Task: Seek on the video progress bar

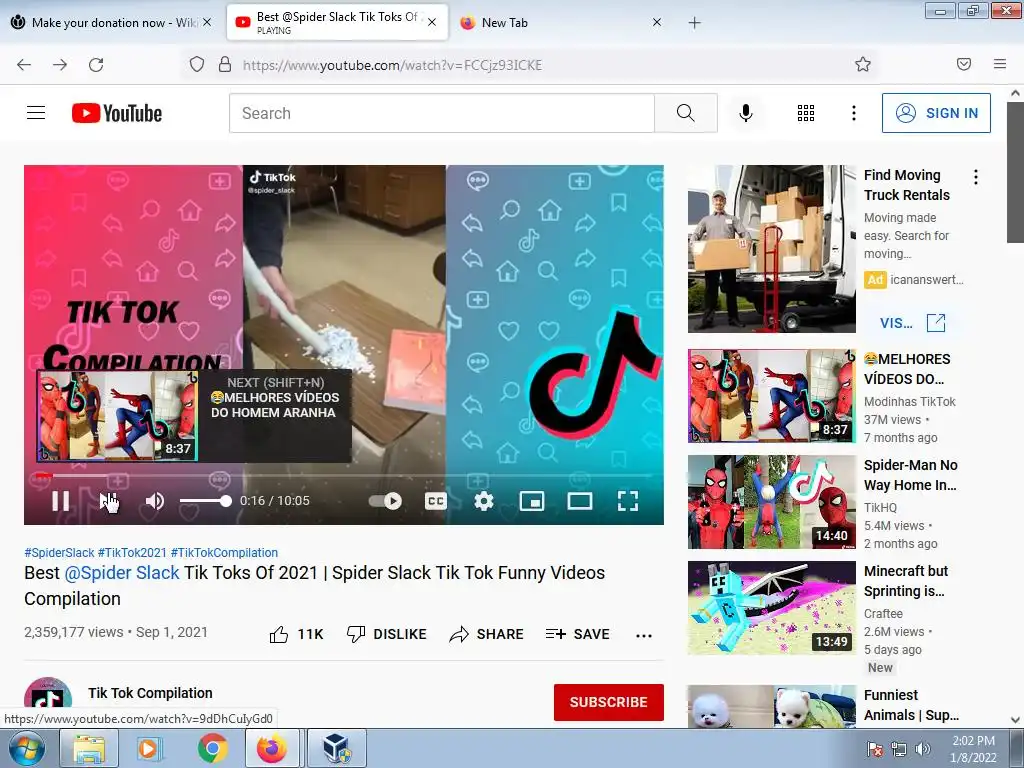Action: [344, 475]
